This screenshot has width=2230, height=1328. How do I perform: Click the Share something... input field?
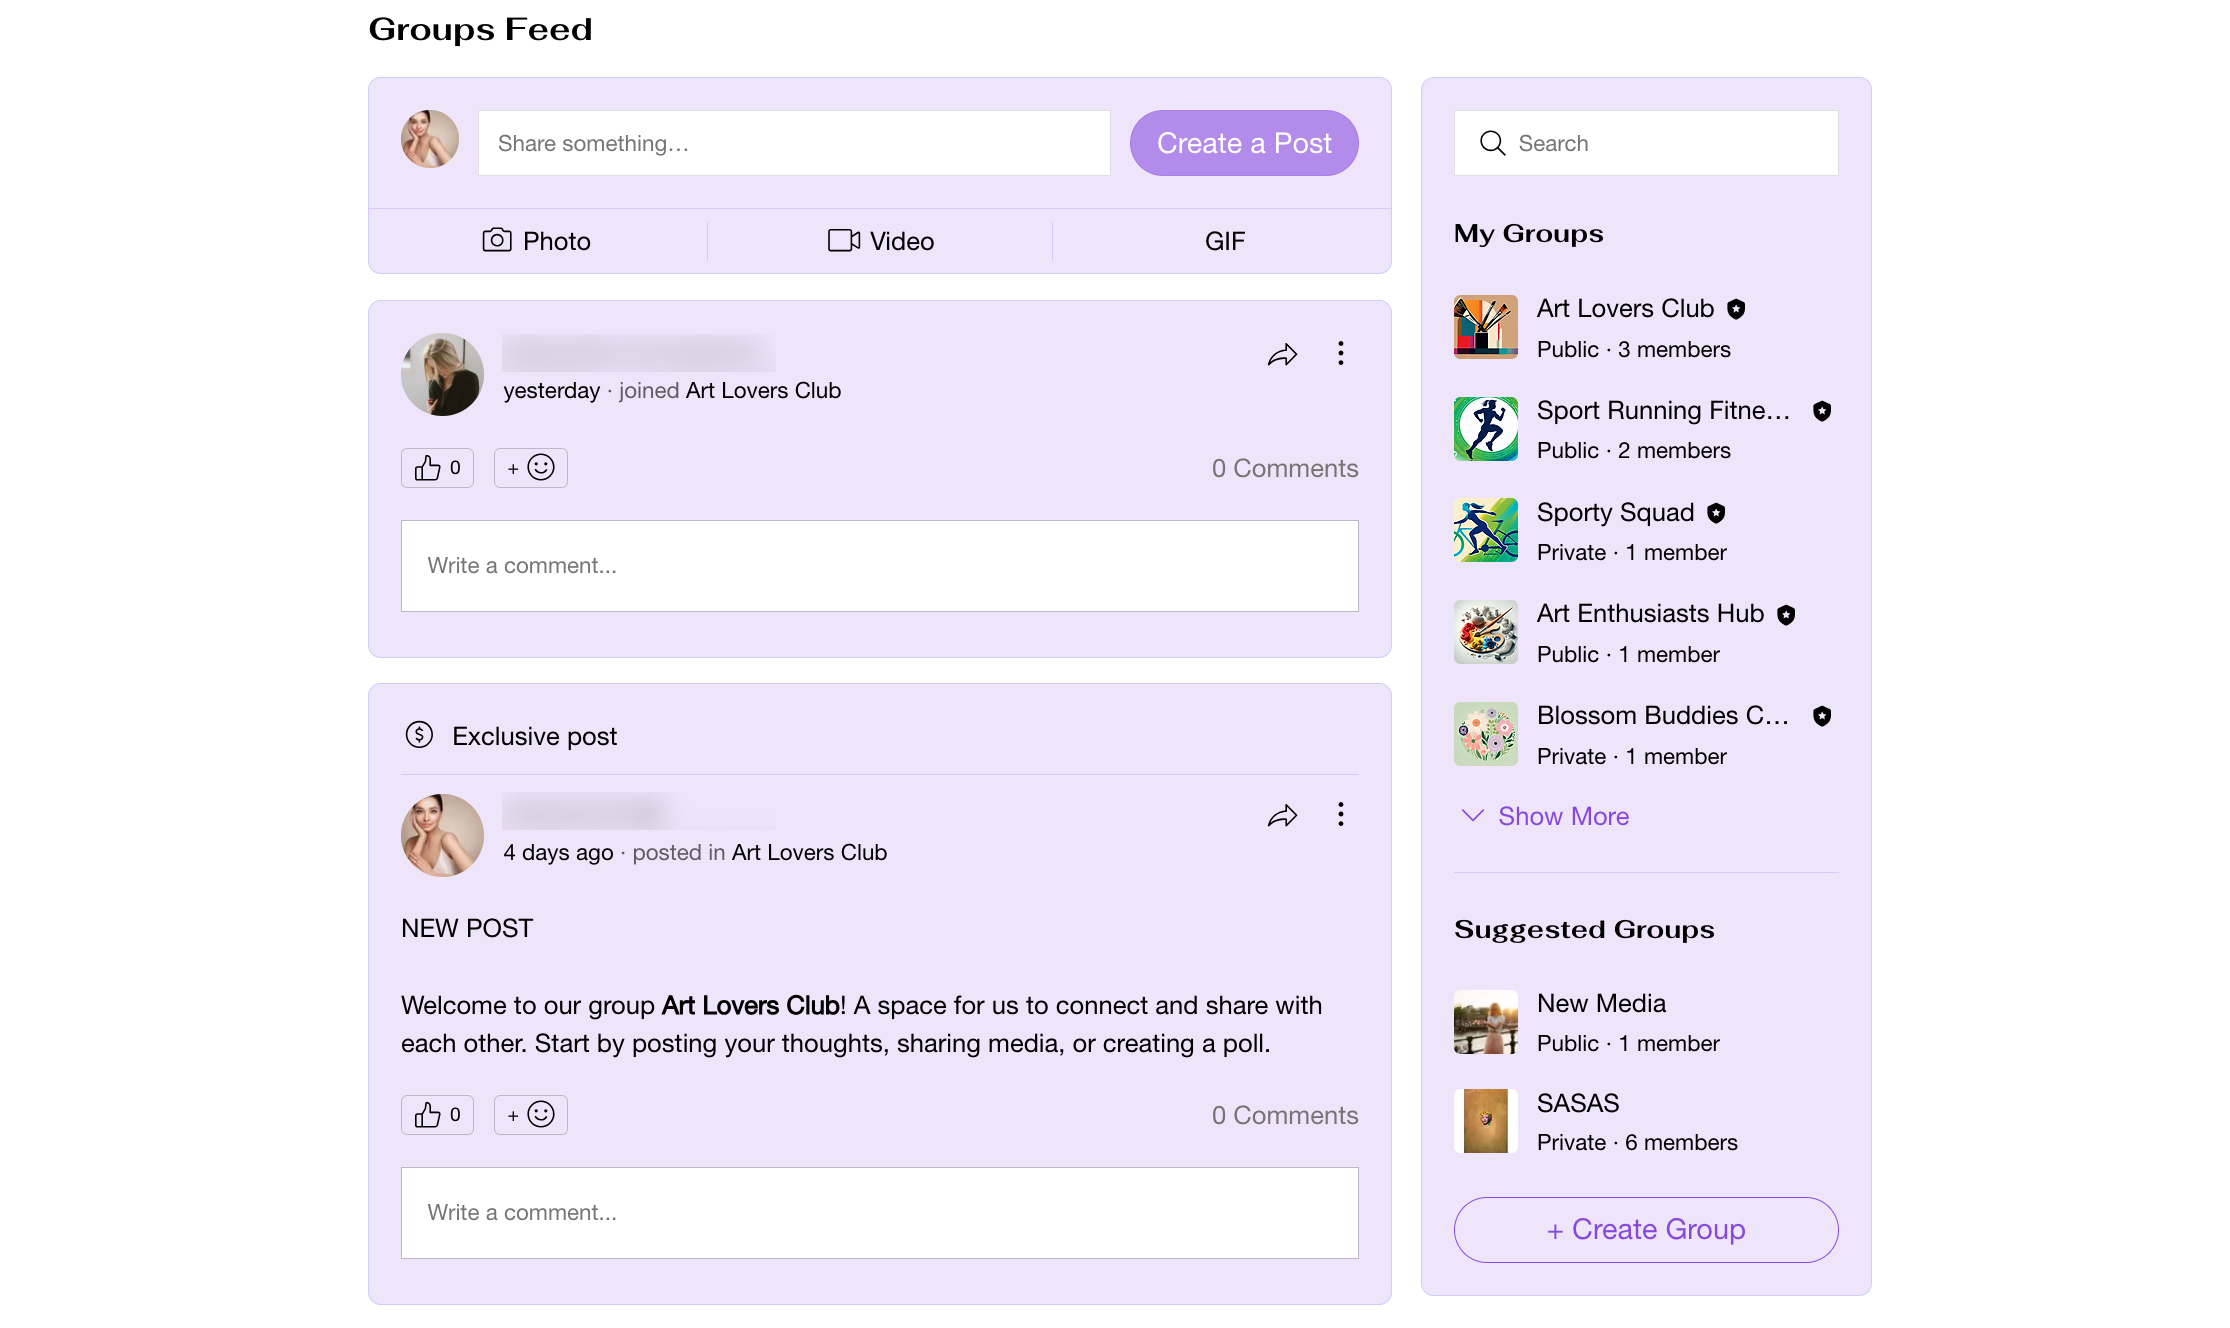click(x=795, y=142)
